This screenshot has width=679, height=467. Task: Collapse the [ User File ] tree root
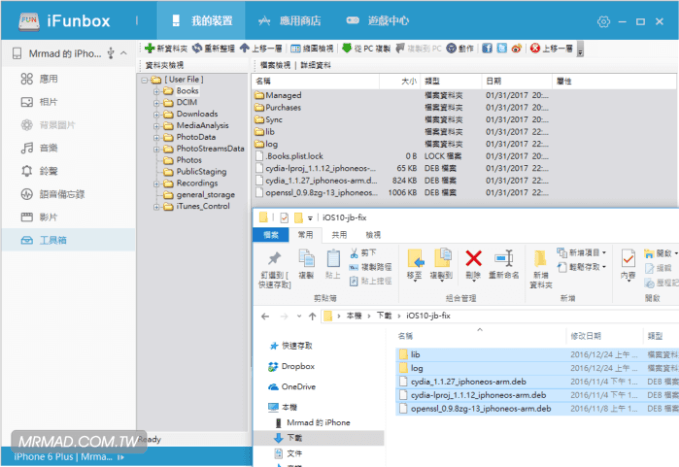[x=145, y=80]
